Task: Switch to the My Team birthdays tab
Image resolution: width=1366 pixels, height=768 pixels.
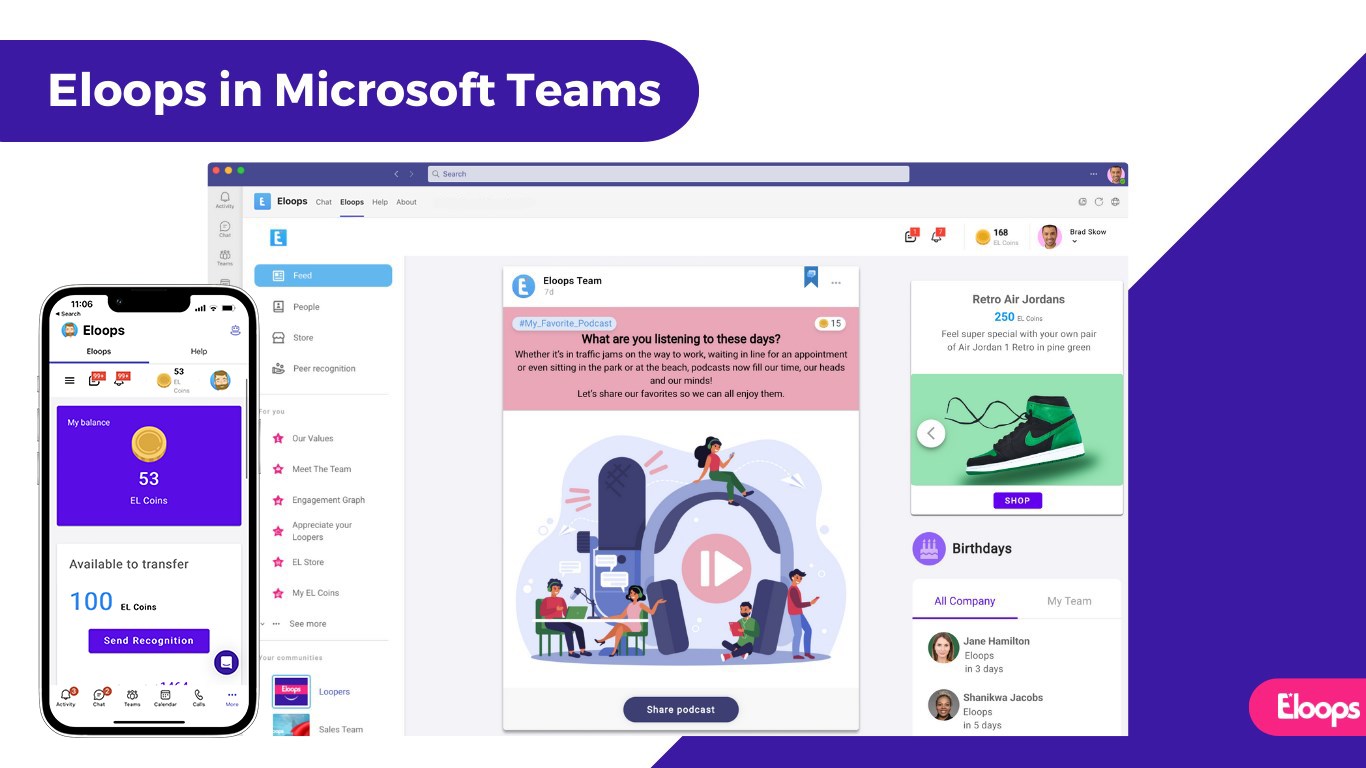Action: (1069, 601)
